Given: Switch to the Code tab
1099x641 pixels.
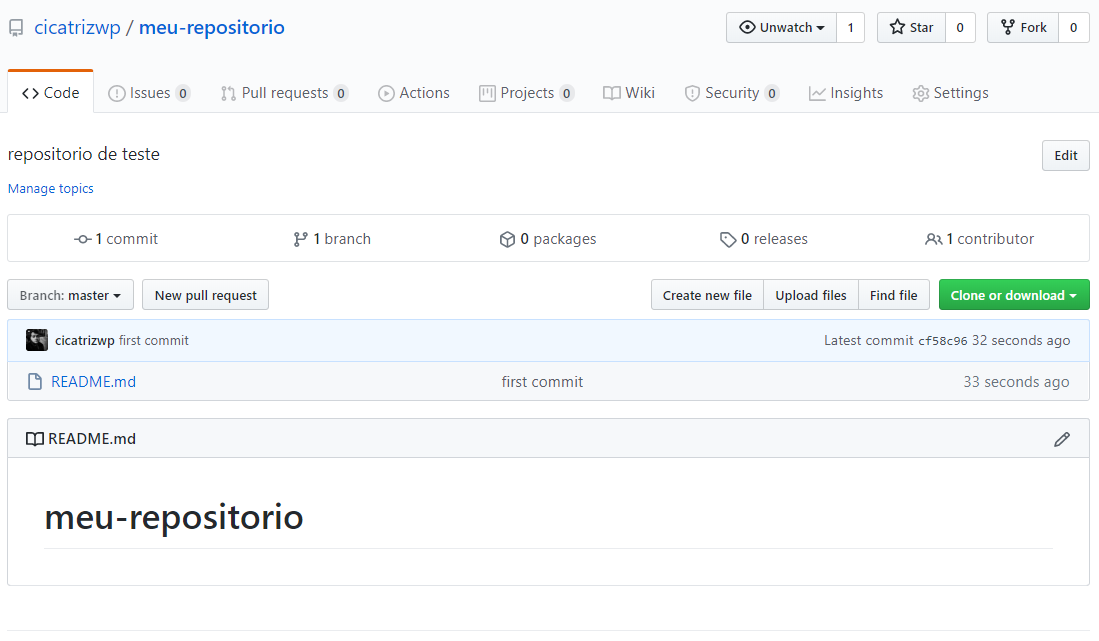Looking at the screenshot, I should tap(50, 93).
